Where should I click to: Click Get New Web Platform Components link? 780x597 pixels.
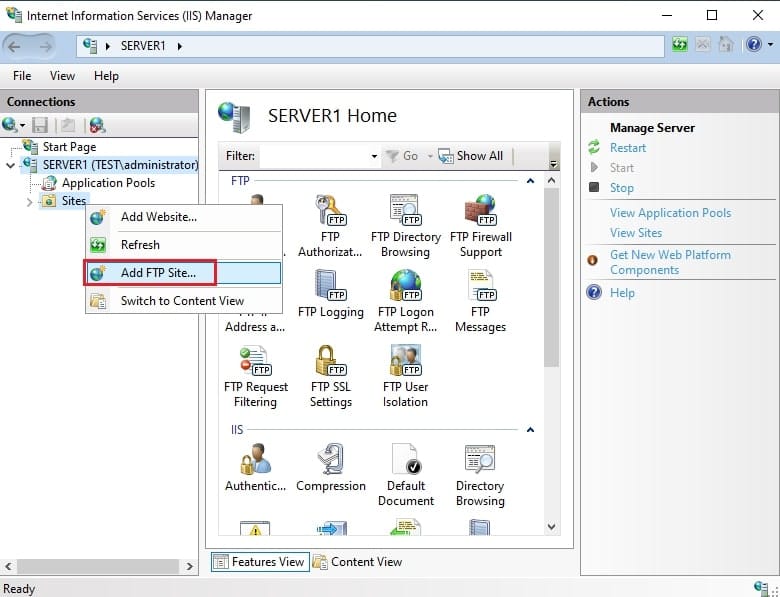coord(670,262)
